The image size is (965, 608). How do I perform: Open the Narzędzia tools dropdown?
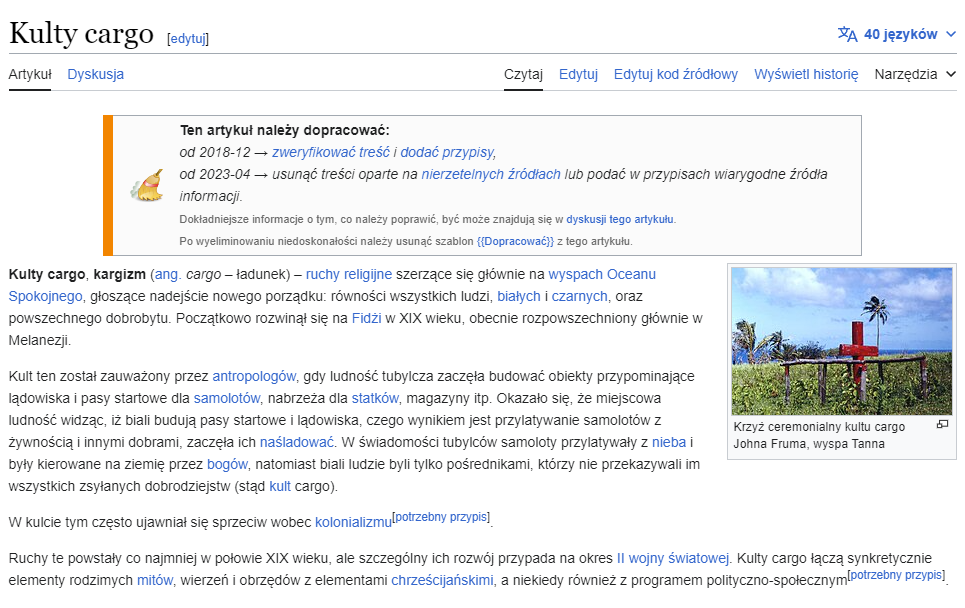tap(915, 74)
